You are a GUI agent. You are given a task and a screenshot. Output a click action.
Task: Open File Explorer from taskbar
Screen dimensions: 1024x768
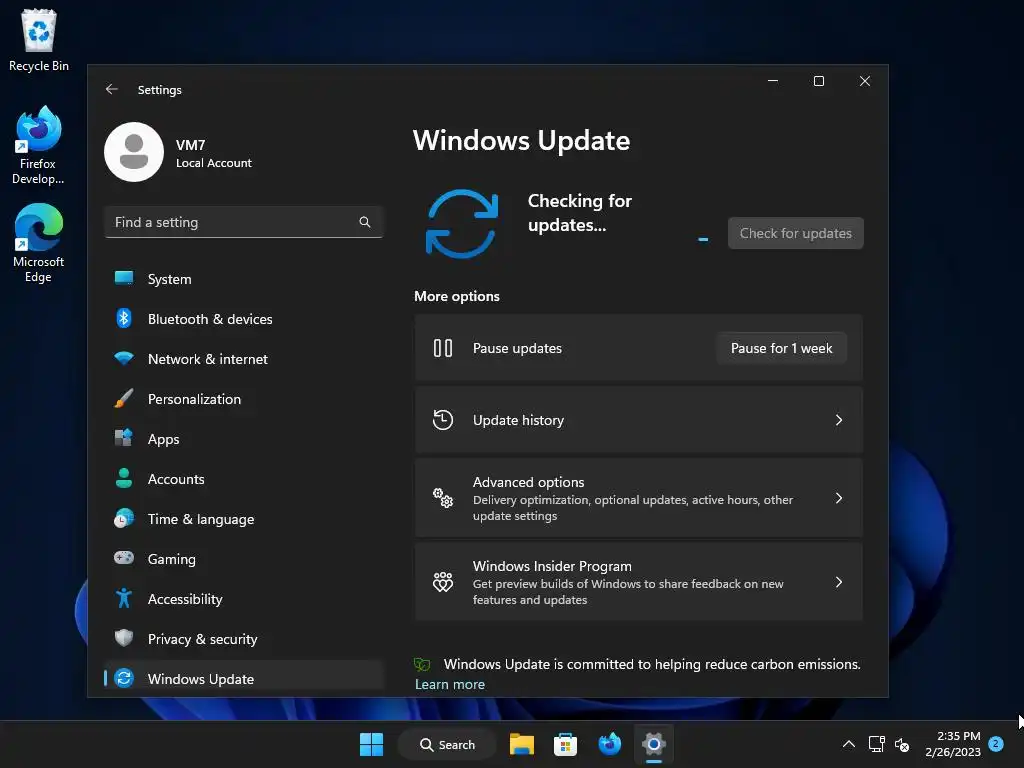522,744
